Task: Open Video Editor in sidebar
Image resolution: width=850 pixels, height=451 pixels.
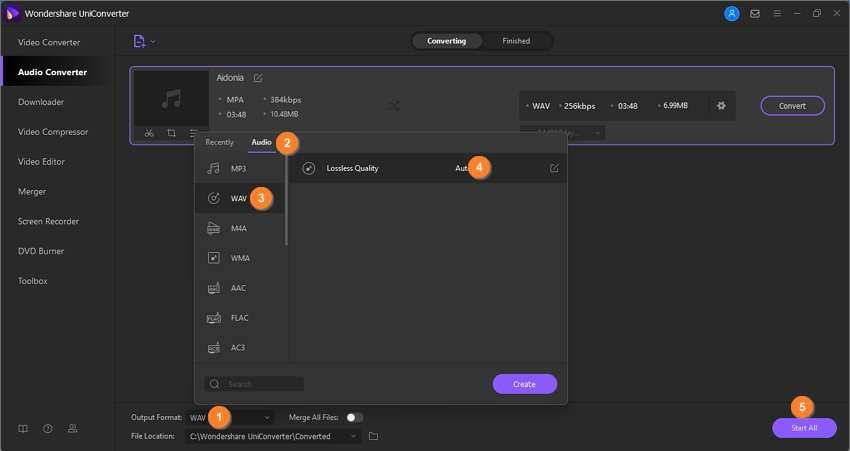Action: (41, 162)
